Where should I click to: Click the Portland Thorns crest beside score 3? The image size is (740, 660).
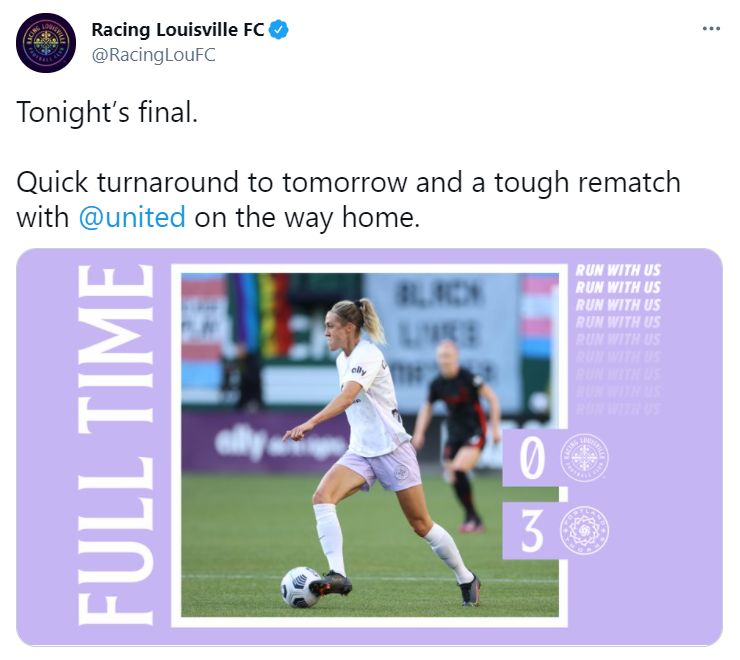tap(584, 530)
